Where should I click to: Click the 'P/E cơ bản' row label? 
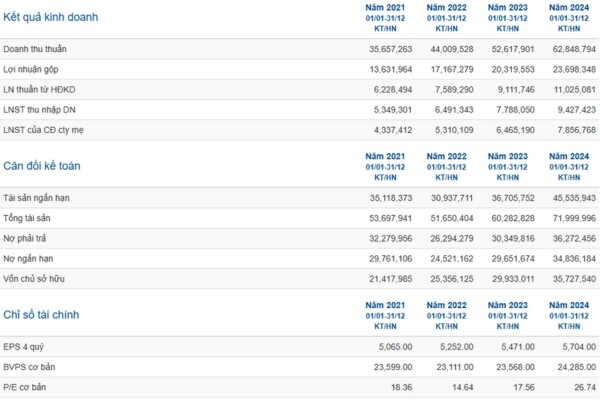pos(26,386)
